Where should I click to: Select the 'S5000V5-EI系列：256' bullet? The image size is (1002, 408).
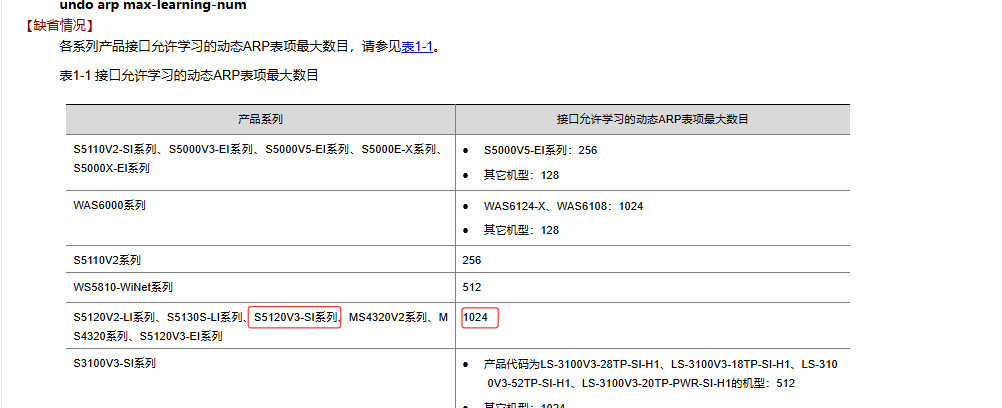[540, 151]
